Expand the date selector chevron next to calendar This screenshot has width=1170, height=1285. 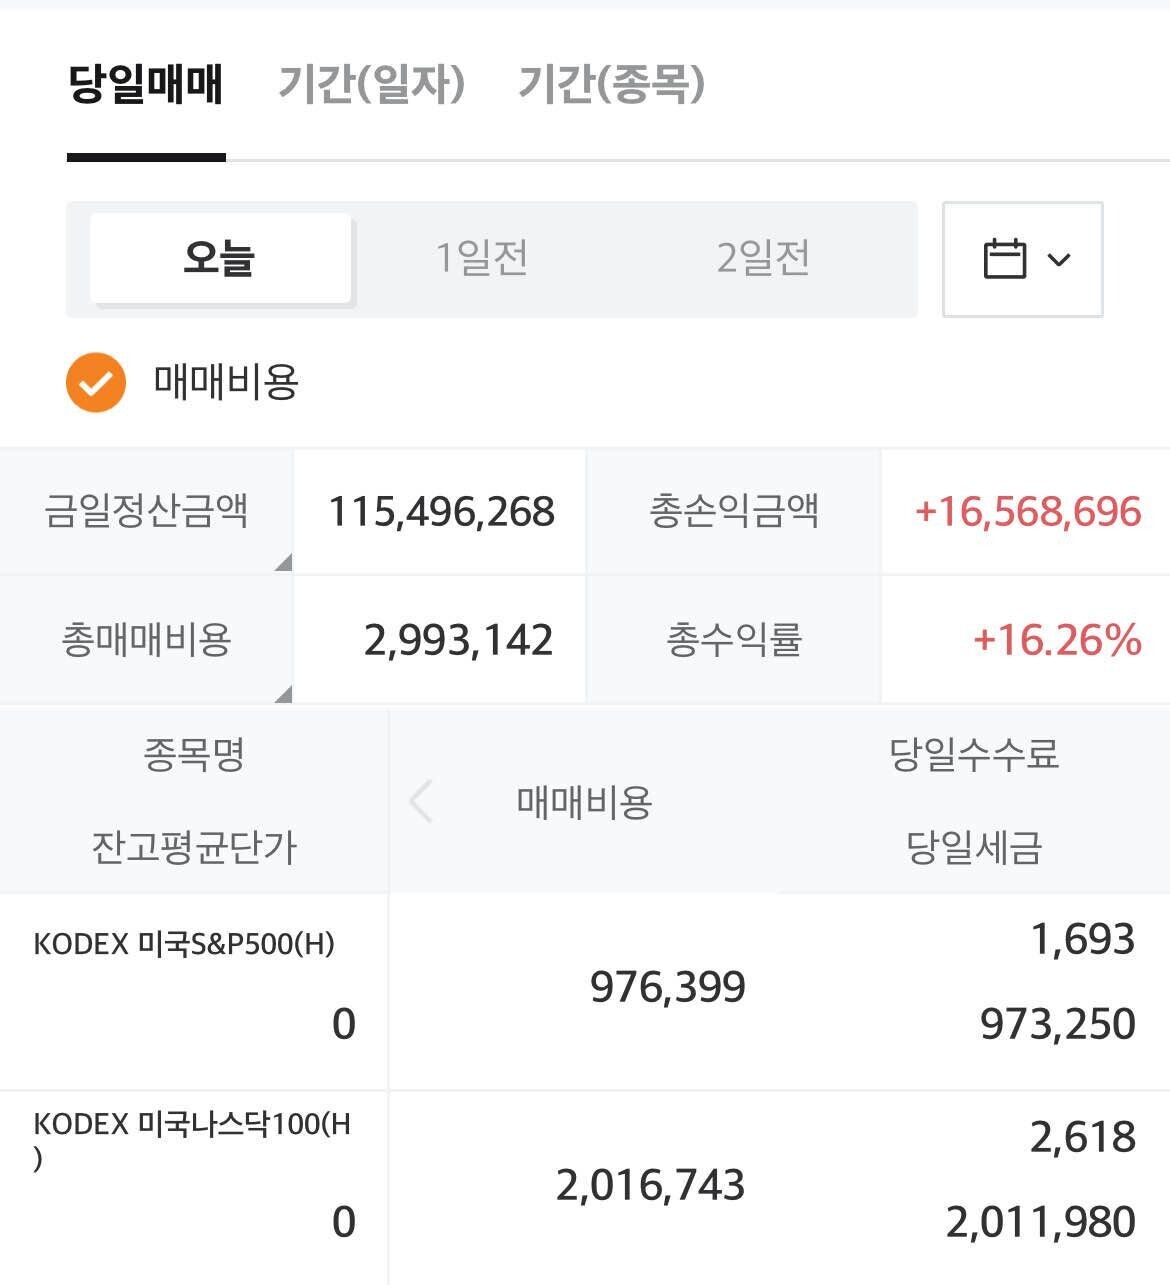point(1056,260)
